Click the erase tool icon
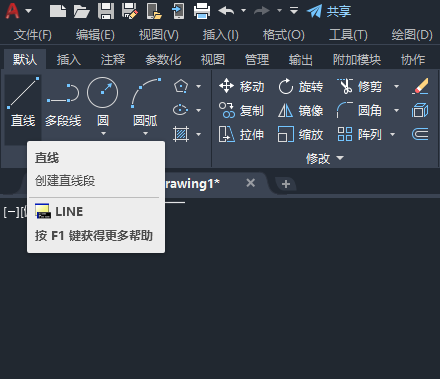 click(x=420, y=86)
